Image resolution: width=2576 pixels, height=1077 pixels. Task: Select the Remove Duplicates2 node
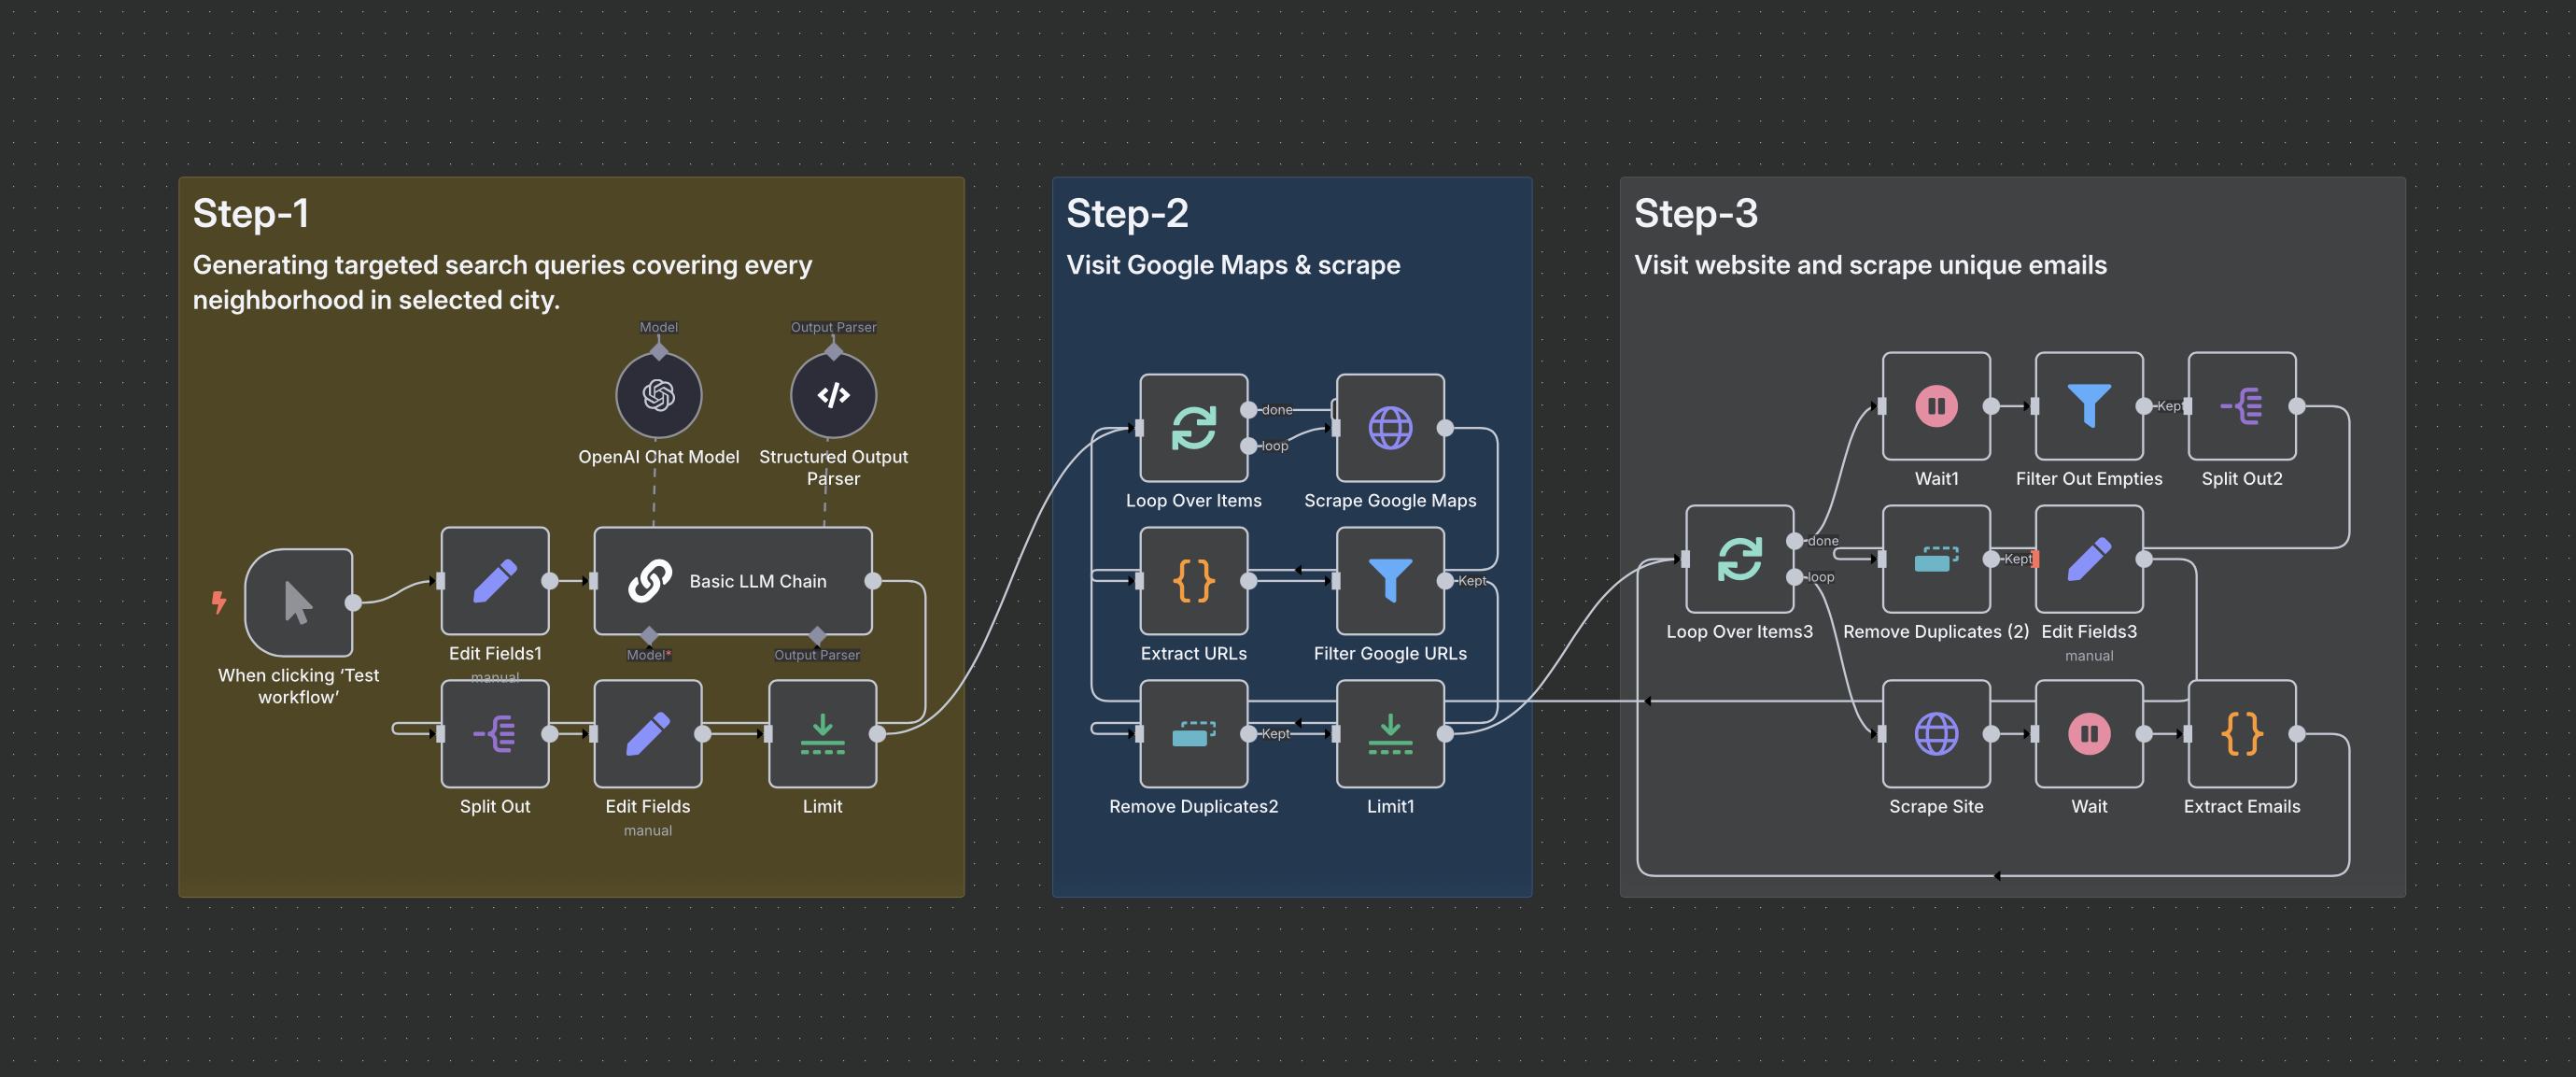tap(1192, 733)
